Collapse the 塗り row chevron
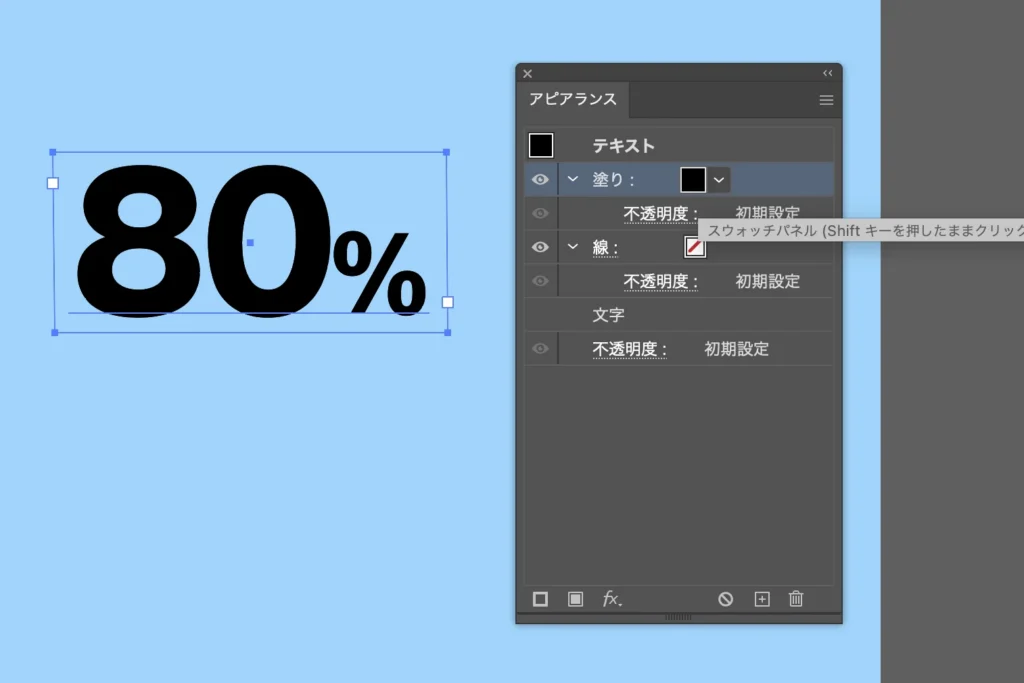The image size is (1024, 683). [x=573, y=180]
